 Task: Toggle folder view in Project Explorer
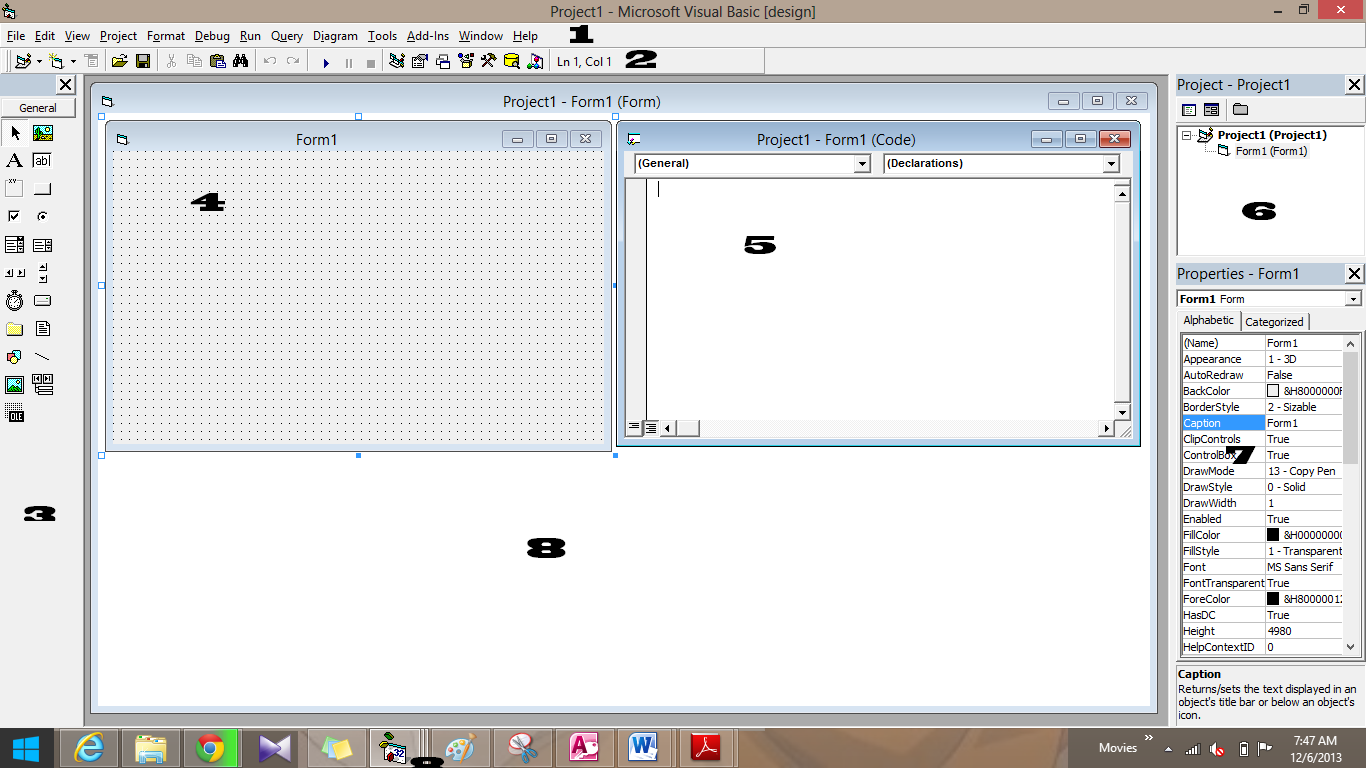click(1239, 110)
